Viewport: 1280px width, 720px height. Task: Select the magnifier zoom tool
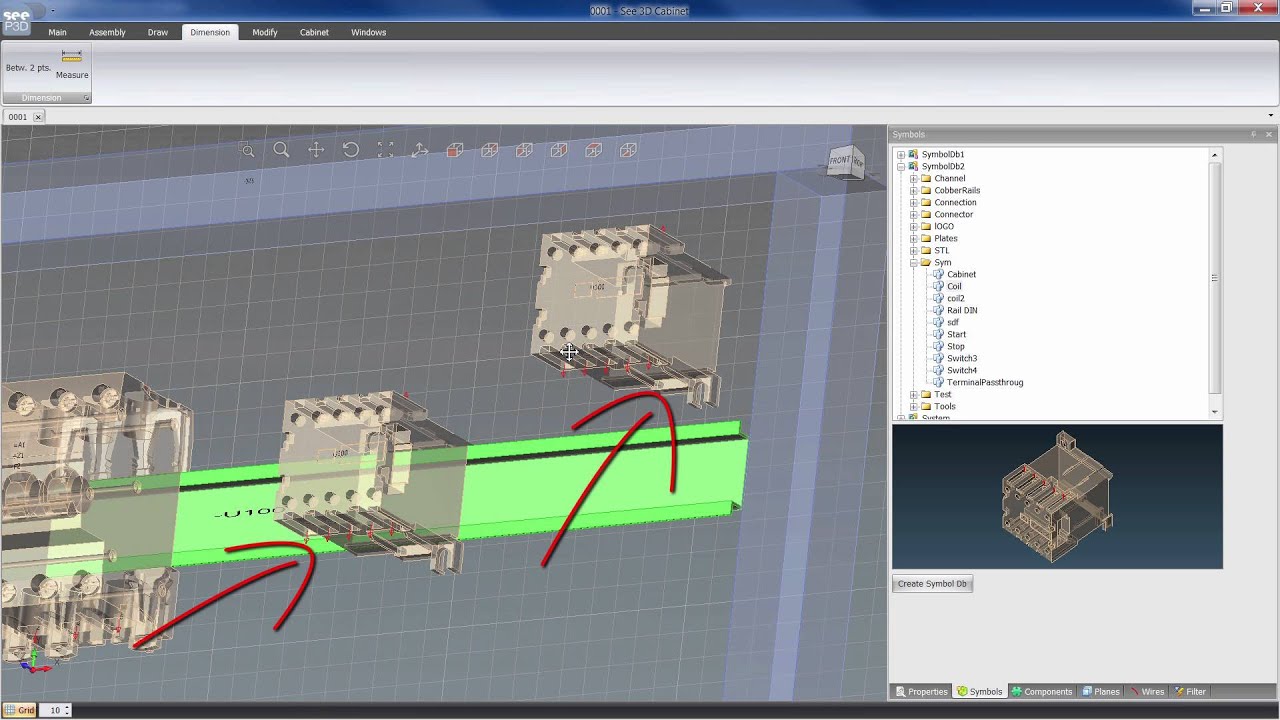click(282, 150)
